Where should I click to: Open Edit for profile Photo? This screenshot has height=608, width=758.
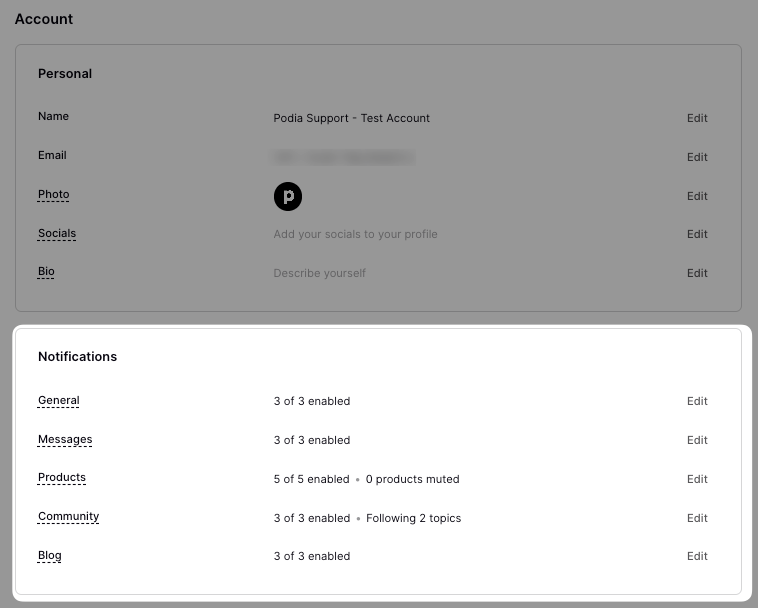point(697,196)
